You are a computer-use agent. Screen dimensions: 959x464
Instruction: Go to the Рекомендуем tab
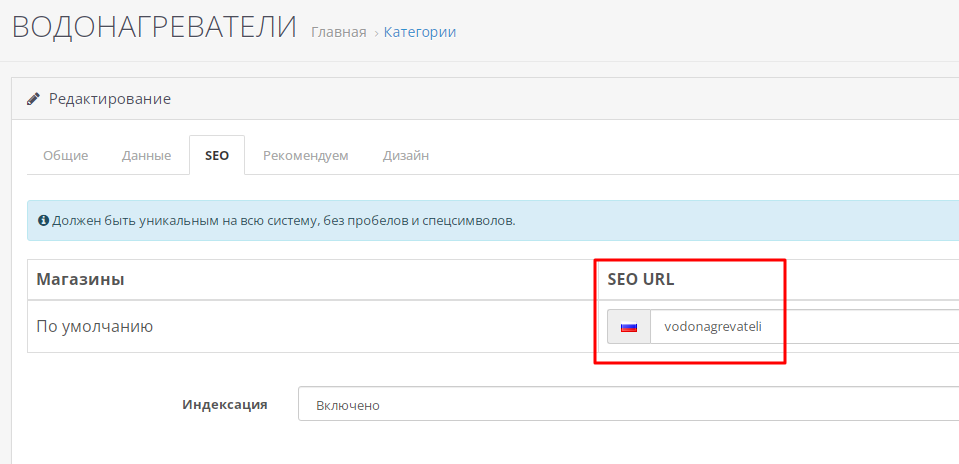(x=306, y=155)
